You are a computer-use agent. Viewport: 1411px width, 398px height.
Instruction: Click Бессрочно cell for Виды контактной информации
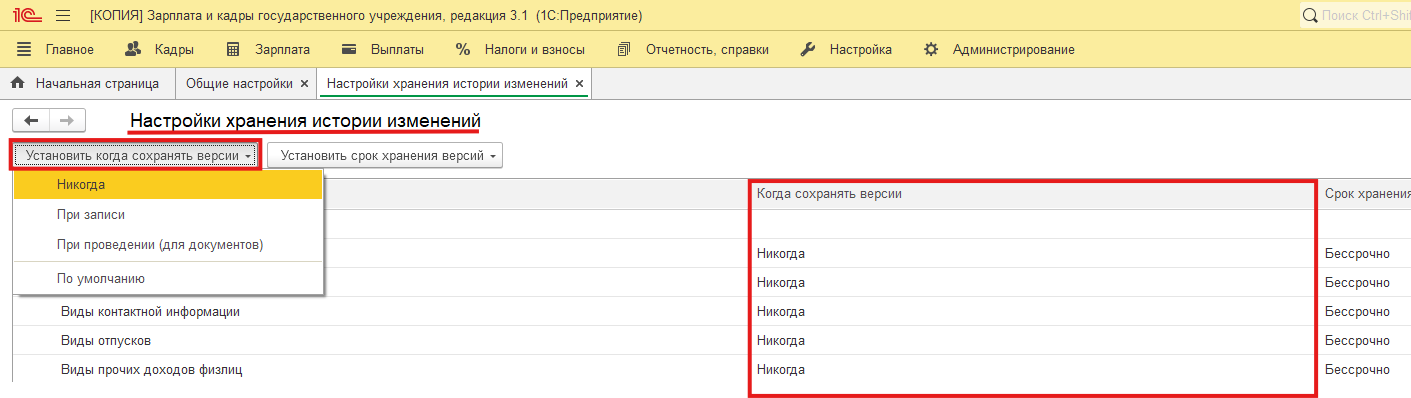[1365, 311]
